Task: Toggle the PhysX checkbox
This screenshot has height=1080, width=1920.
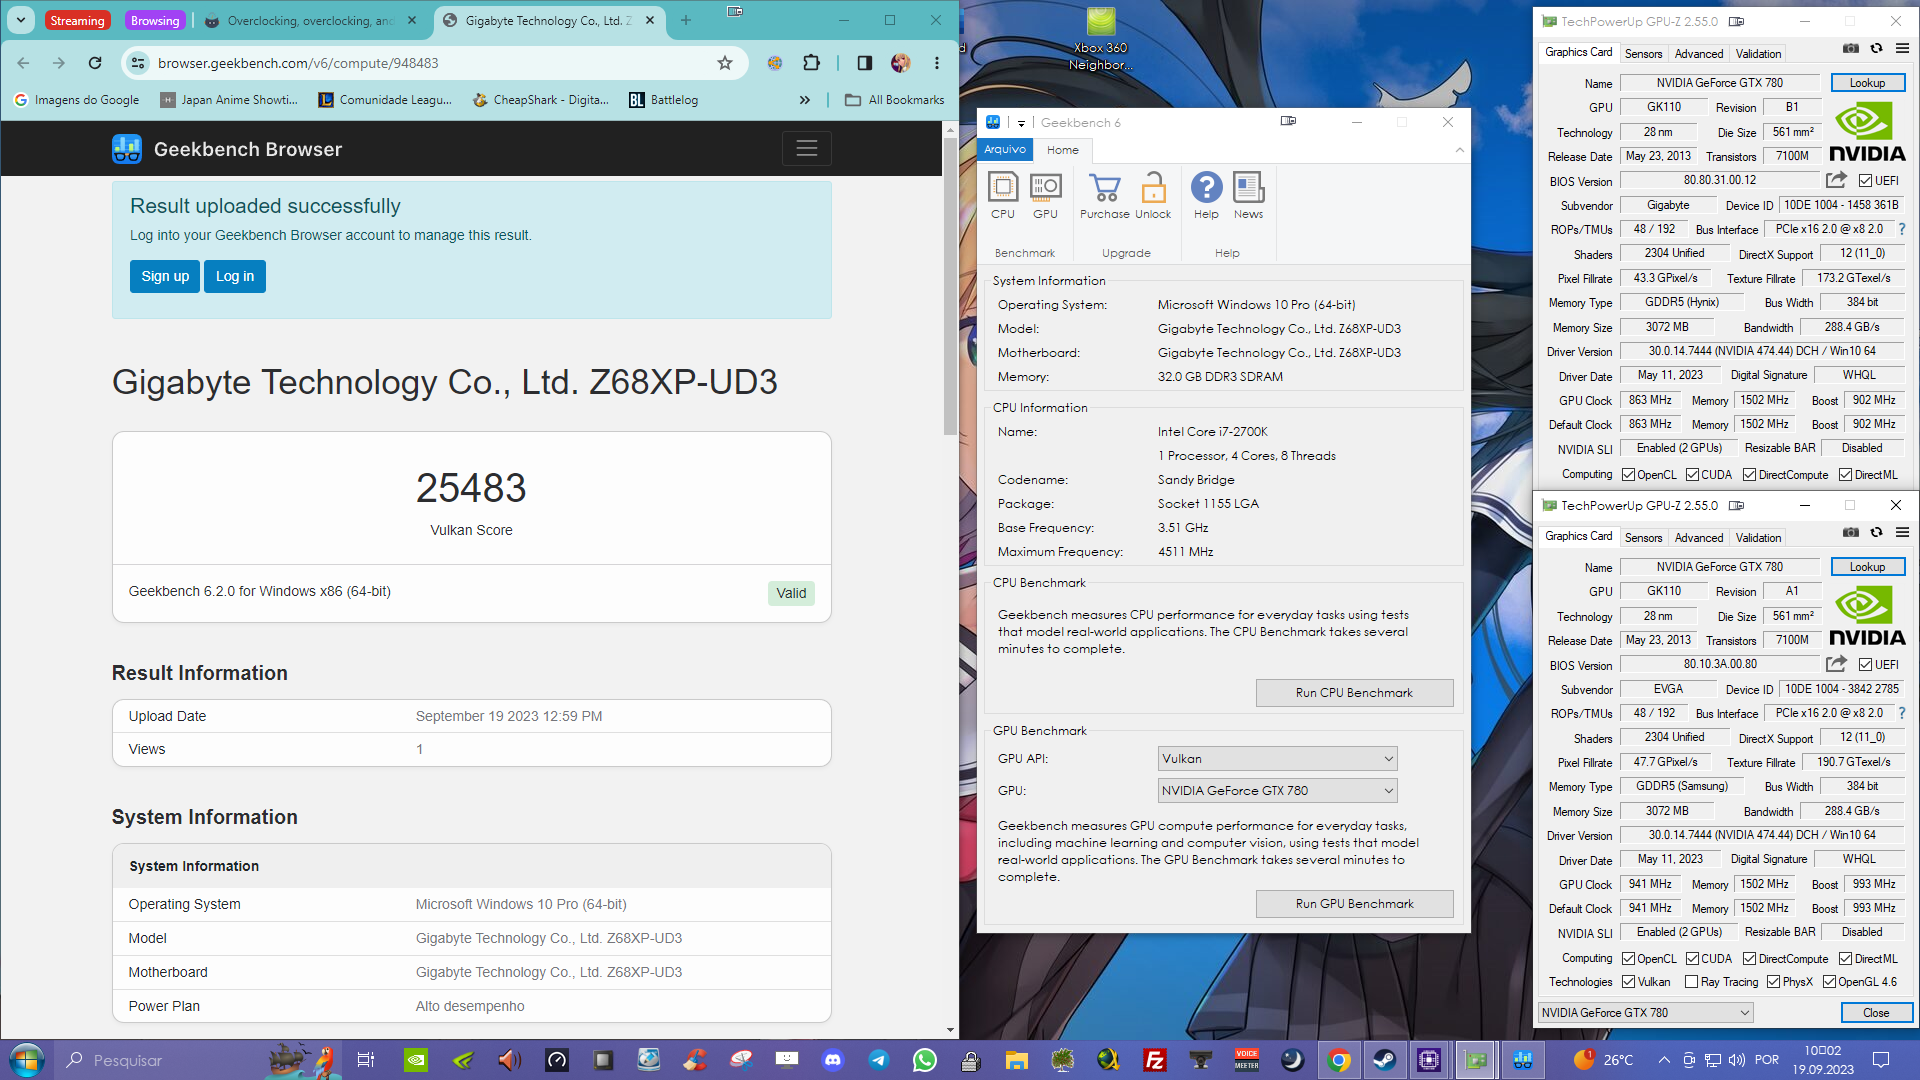Action: coord(1773,982)
